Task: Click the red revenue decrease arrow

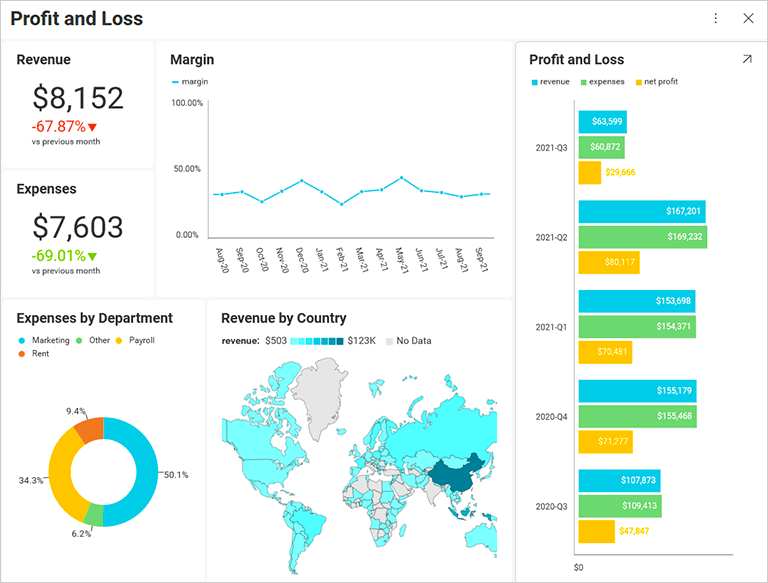Action: tap(92, 127)
